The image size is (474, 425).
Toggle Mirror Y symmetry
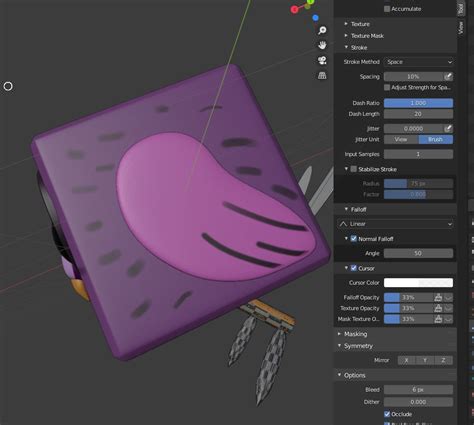point(425,360)
